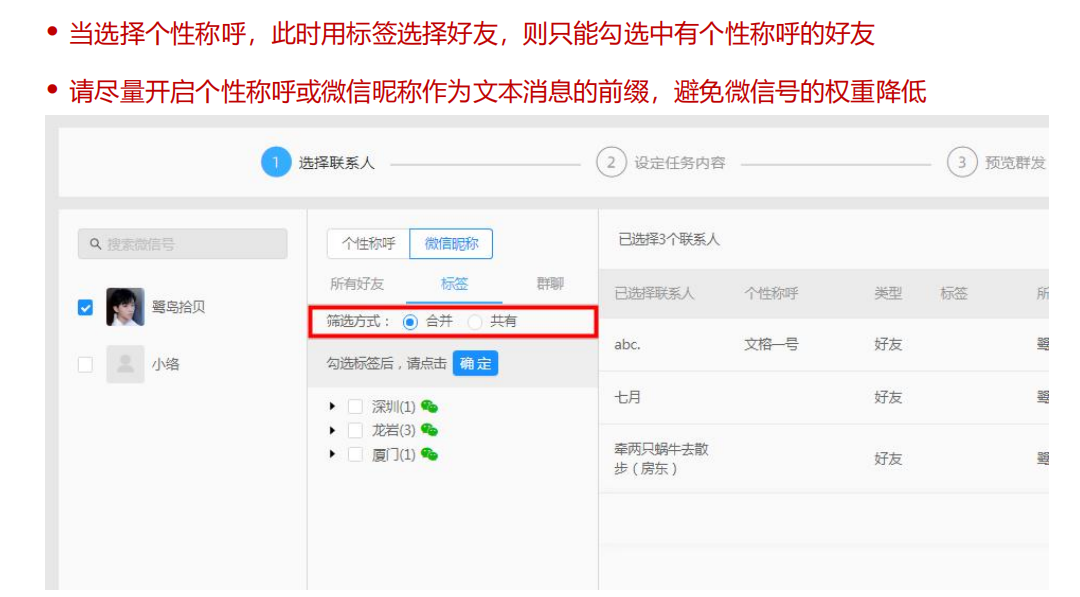Screen dimensions: 1080x597
Task: Click the step 2 circle for 设定任务内容
Action: click(x=611, y=161)
